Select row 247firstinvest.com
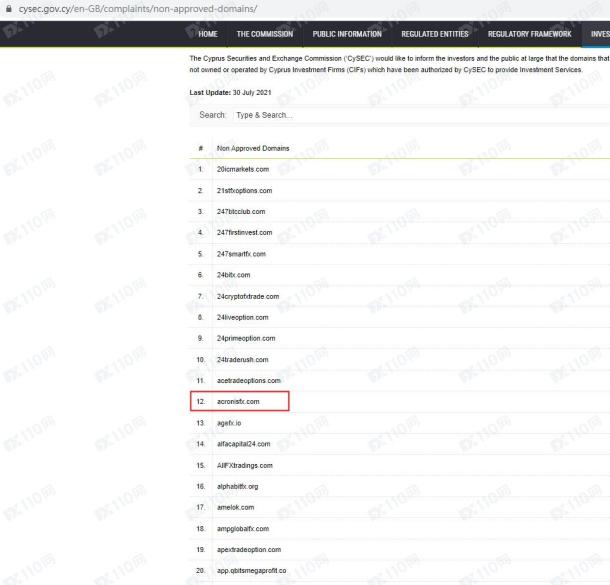This screenshot has width=610, height=585. click(x=400, y=233)
